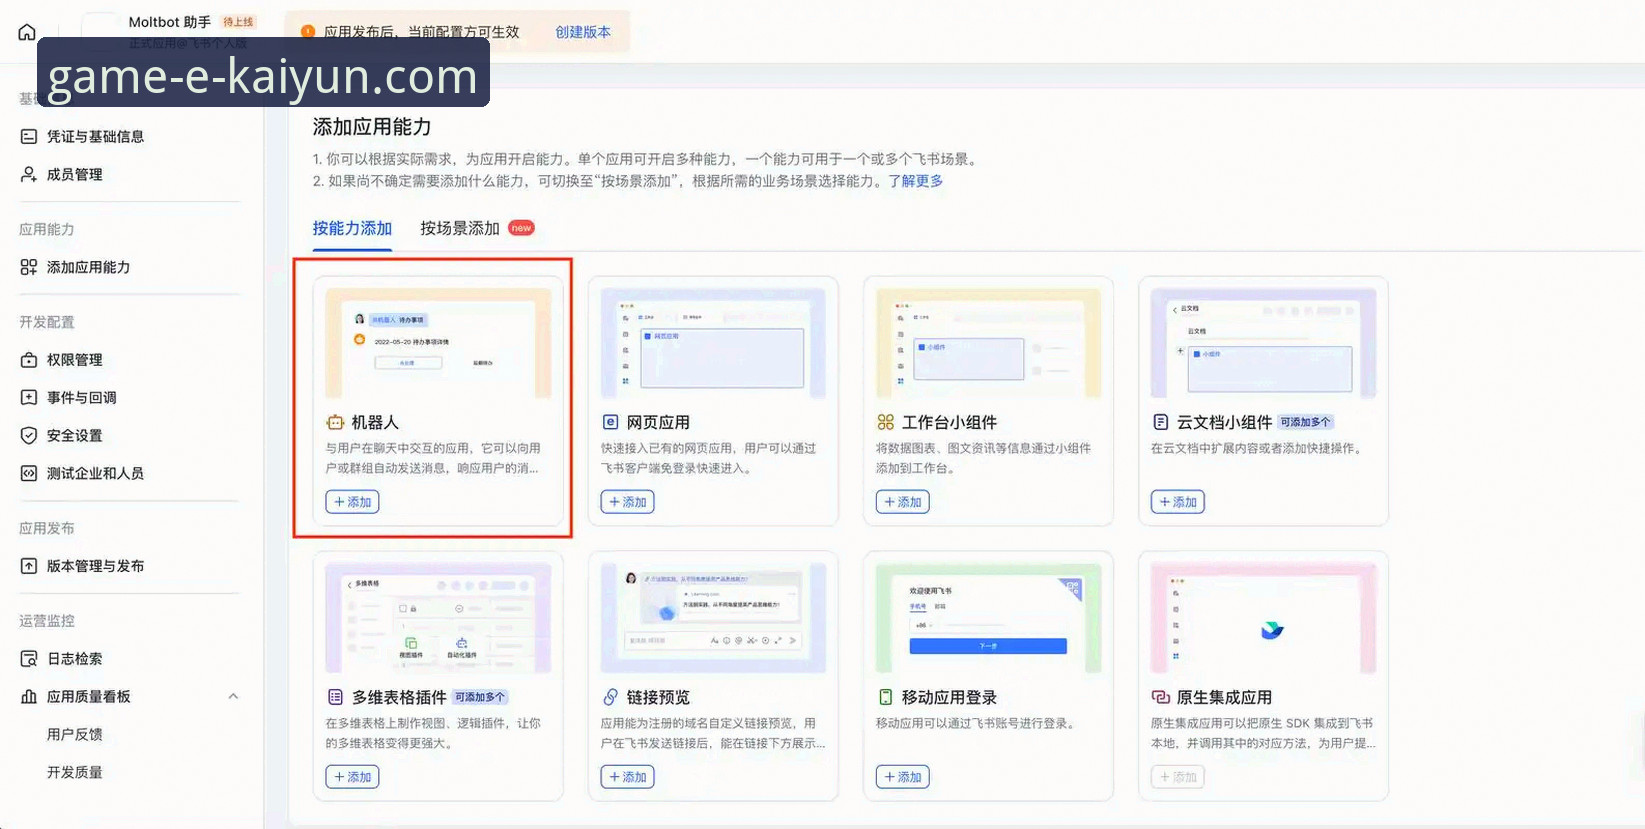Click the 权限管理 lock icon
This screenshot has width=1645, height=829.
click(x=29, y=360)
